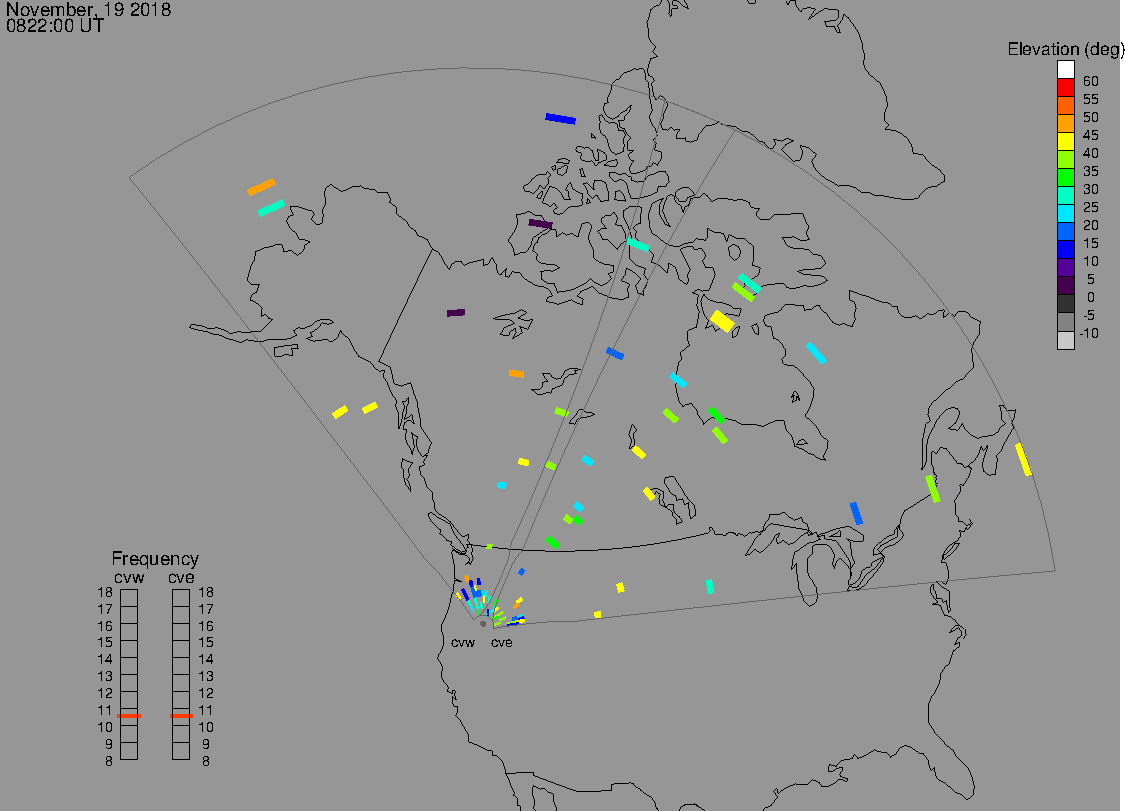The image size is (1125, 811).
Task: Click the '13' label right of cve scale
Action: (206, 676)
